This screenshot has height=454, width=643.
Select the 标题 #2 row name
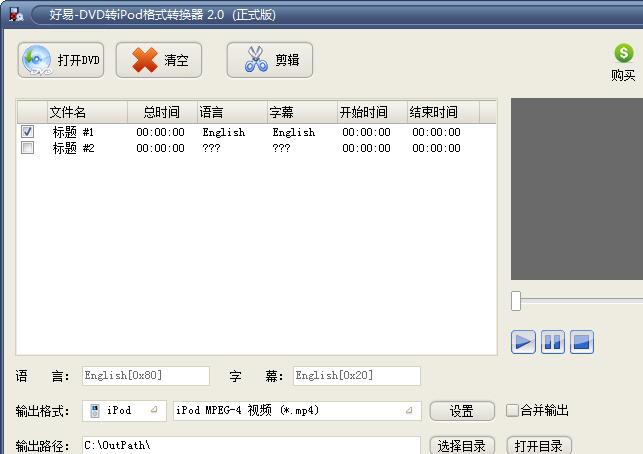click(73, 148)
